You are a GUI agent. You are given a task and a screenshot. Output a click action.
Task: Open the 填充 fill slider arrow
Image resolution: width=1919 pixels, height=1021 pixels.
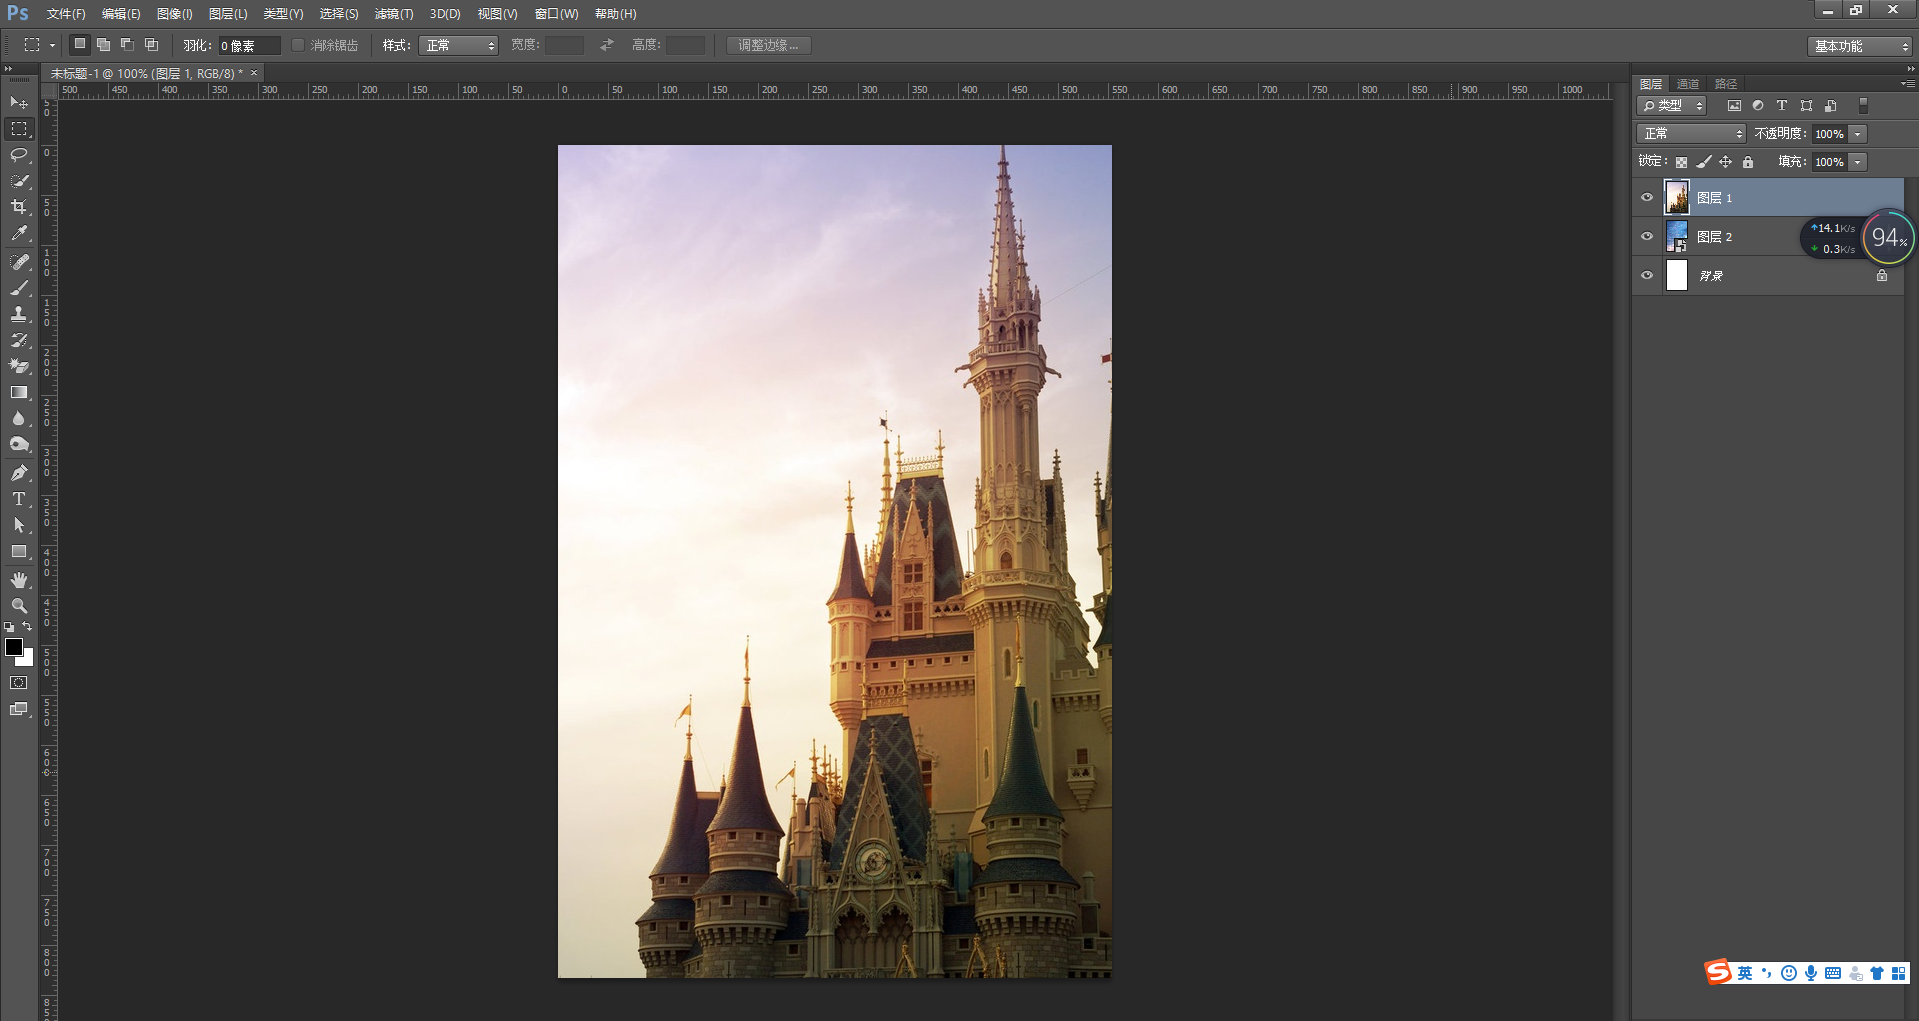point(1858,162)
